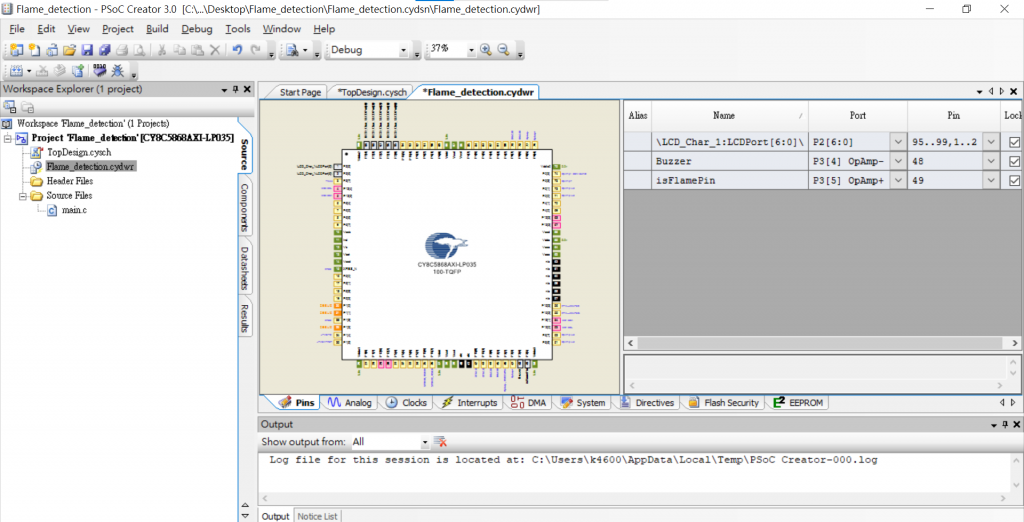Switch to the Clocks tab
Screen dimensions: 1024x522
[406, 402]
